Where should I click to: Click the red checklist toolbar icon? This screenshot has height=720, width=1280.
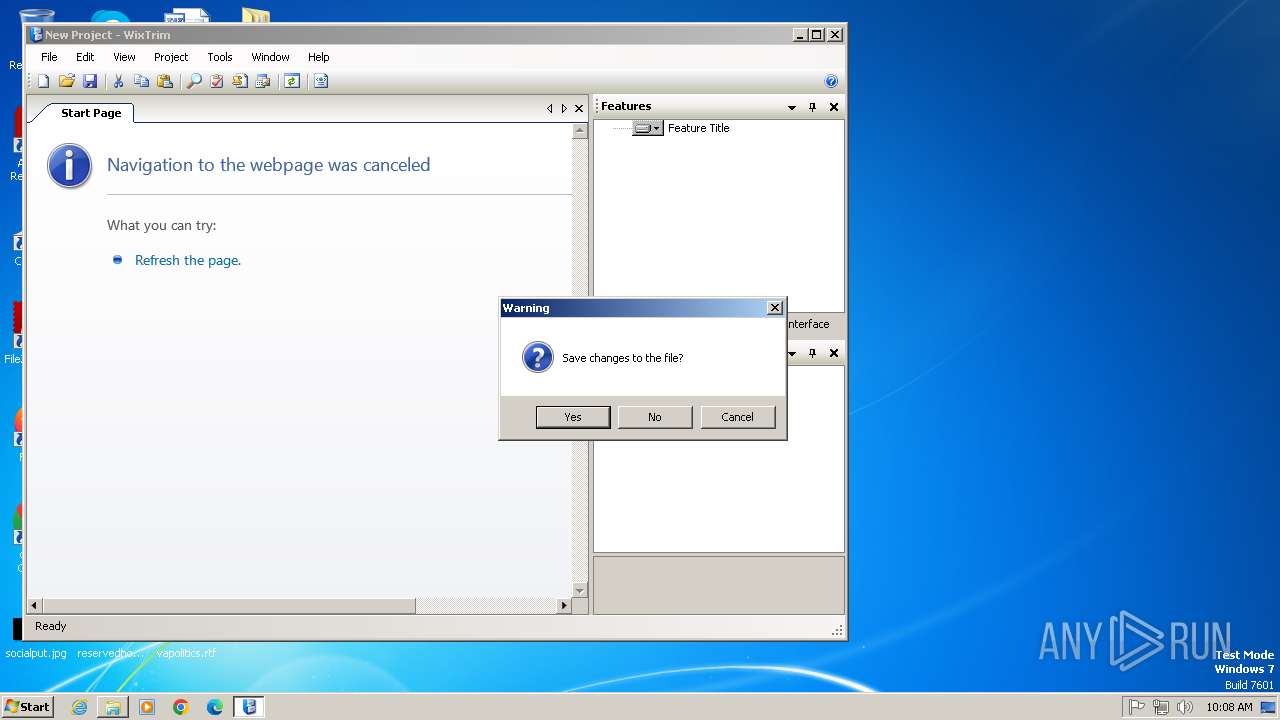[217, 81]
